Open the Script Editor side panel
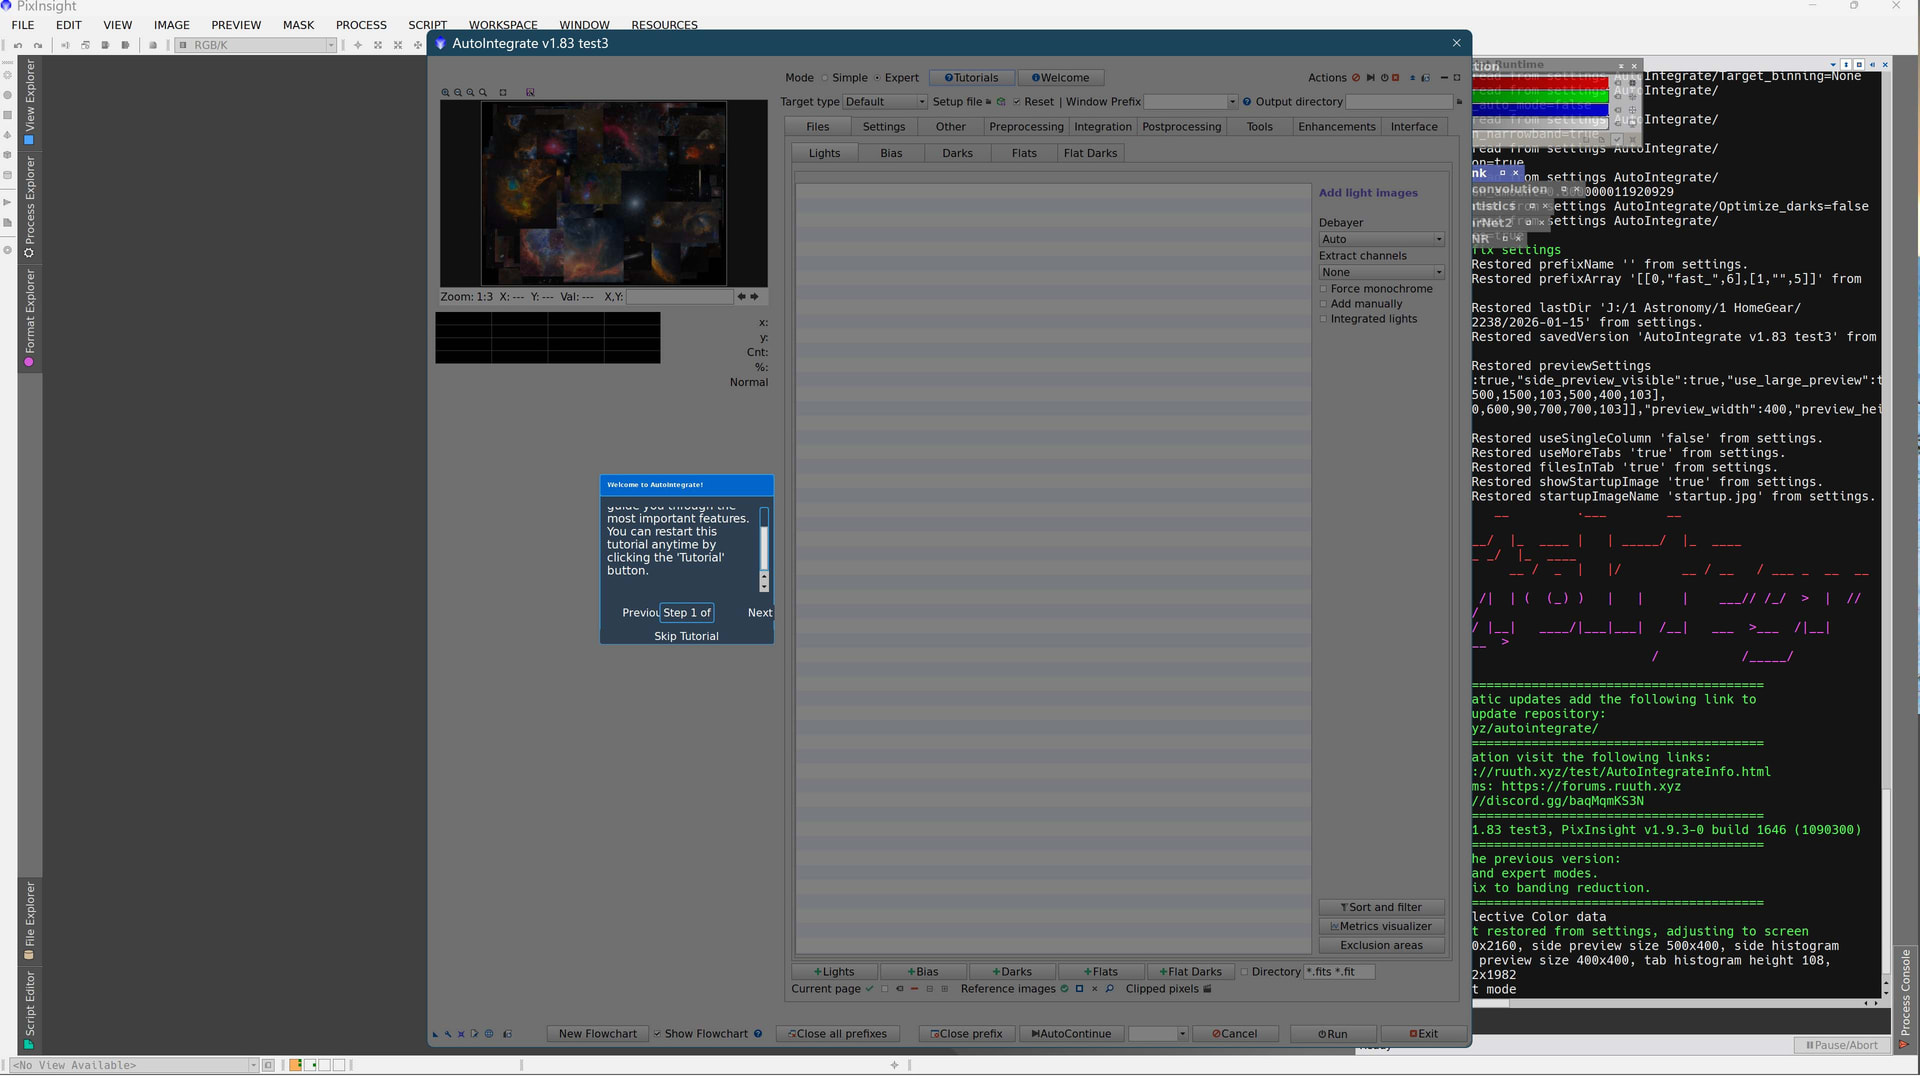This screenshot has height=1080, width=1920. (x=29, y=1008)
